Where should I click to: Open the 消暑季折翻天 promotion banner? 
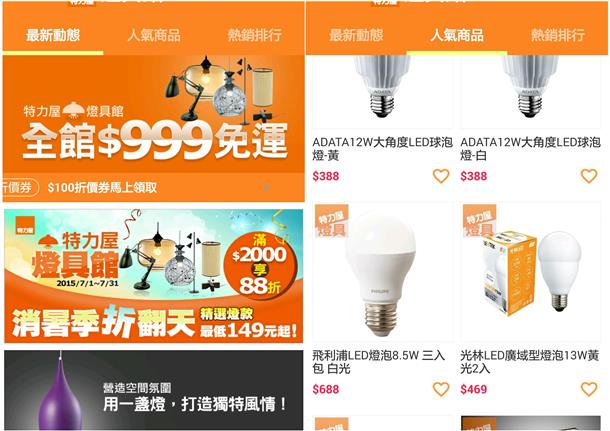tap(154, 276)
